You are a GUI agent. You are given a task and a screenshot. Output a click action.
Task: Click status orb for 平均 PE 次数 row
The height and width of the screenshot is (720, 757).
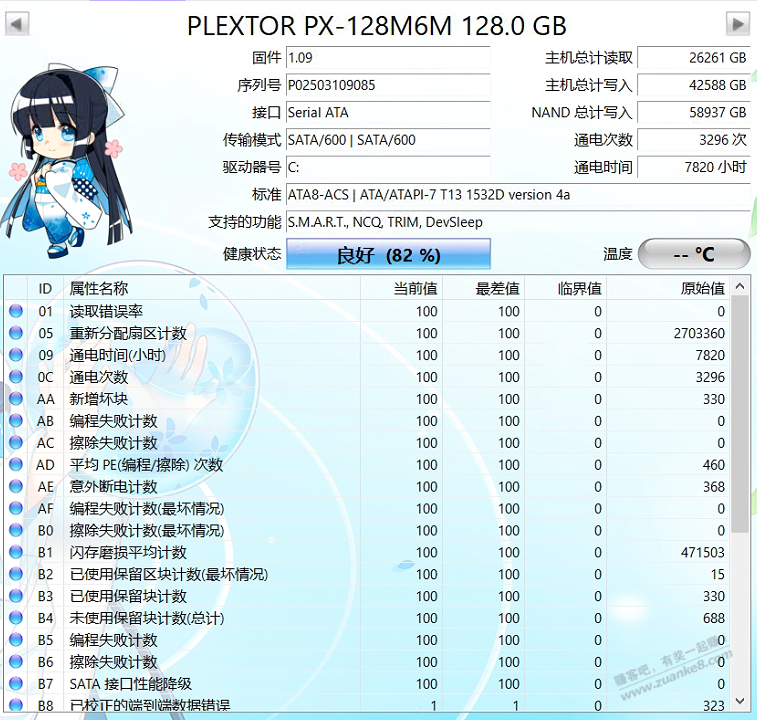click(16, 464)
